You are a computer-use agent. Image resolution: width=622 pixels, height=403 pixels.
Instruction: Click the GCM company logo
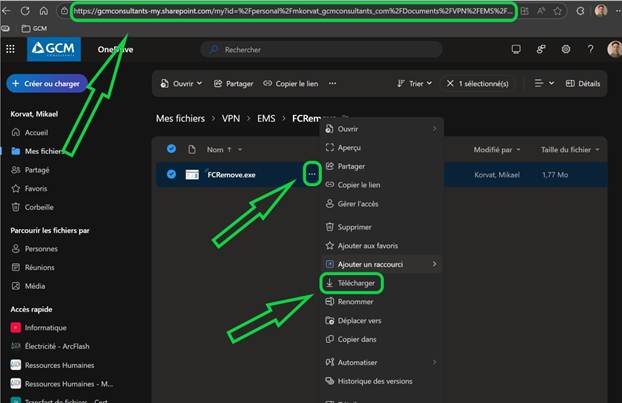[54, 49]
